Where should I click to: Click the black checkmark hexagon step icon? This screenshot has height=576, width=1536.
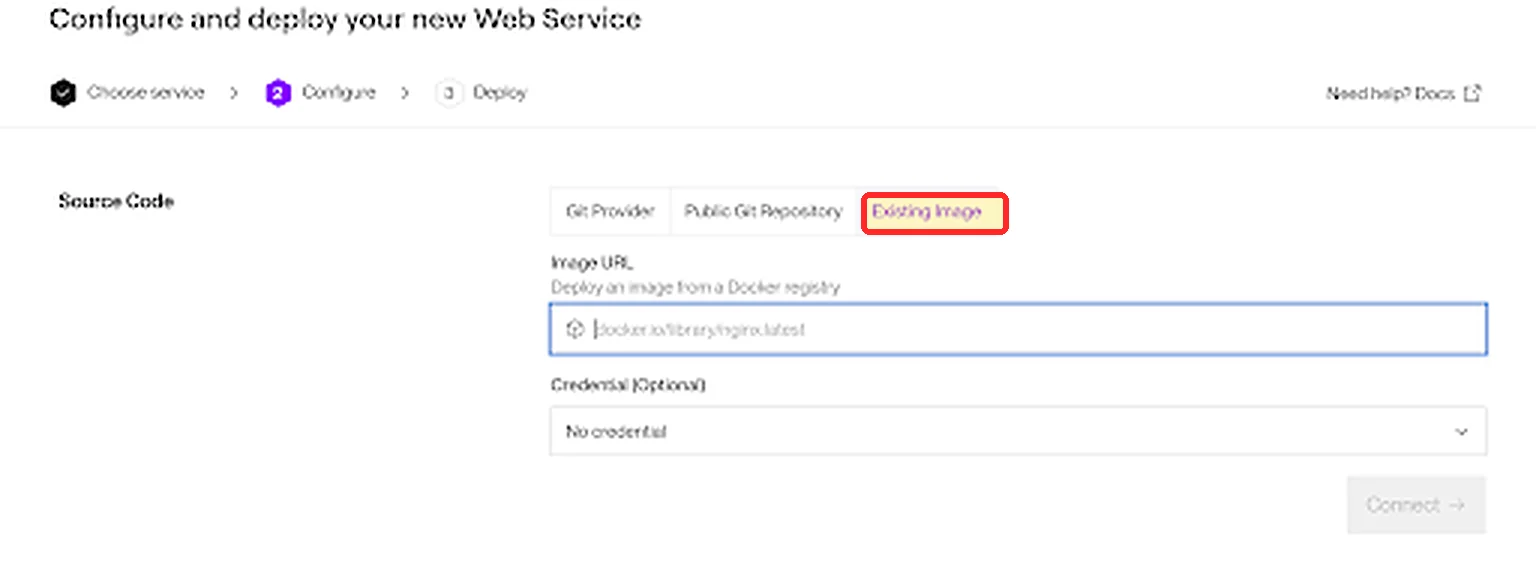click(63, 94)
